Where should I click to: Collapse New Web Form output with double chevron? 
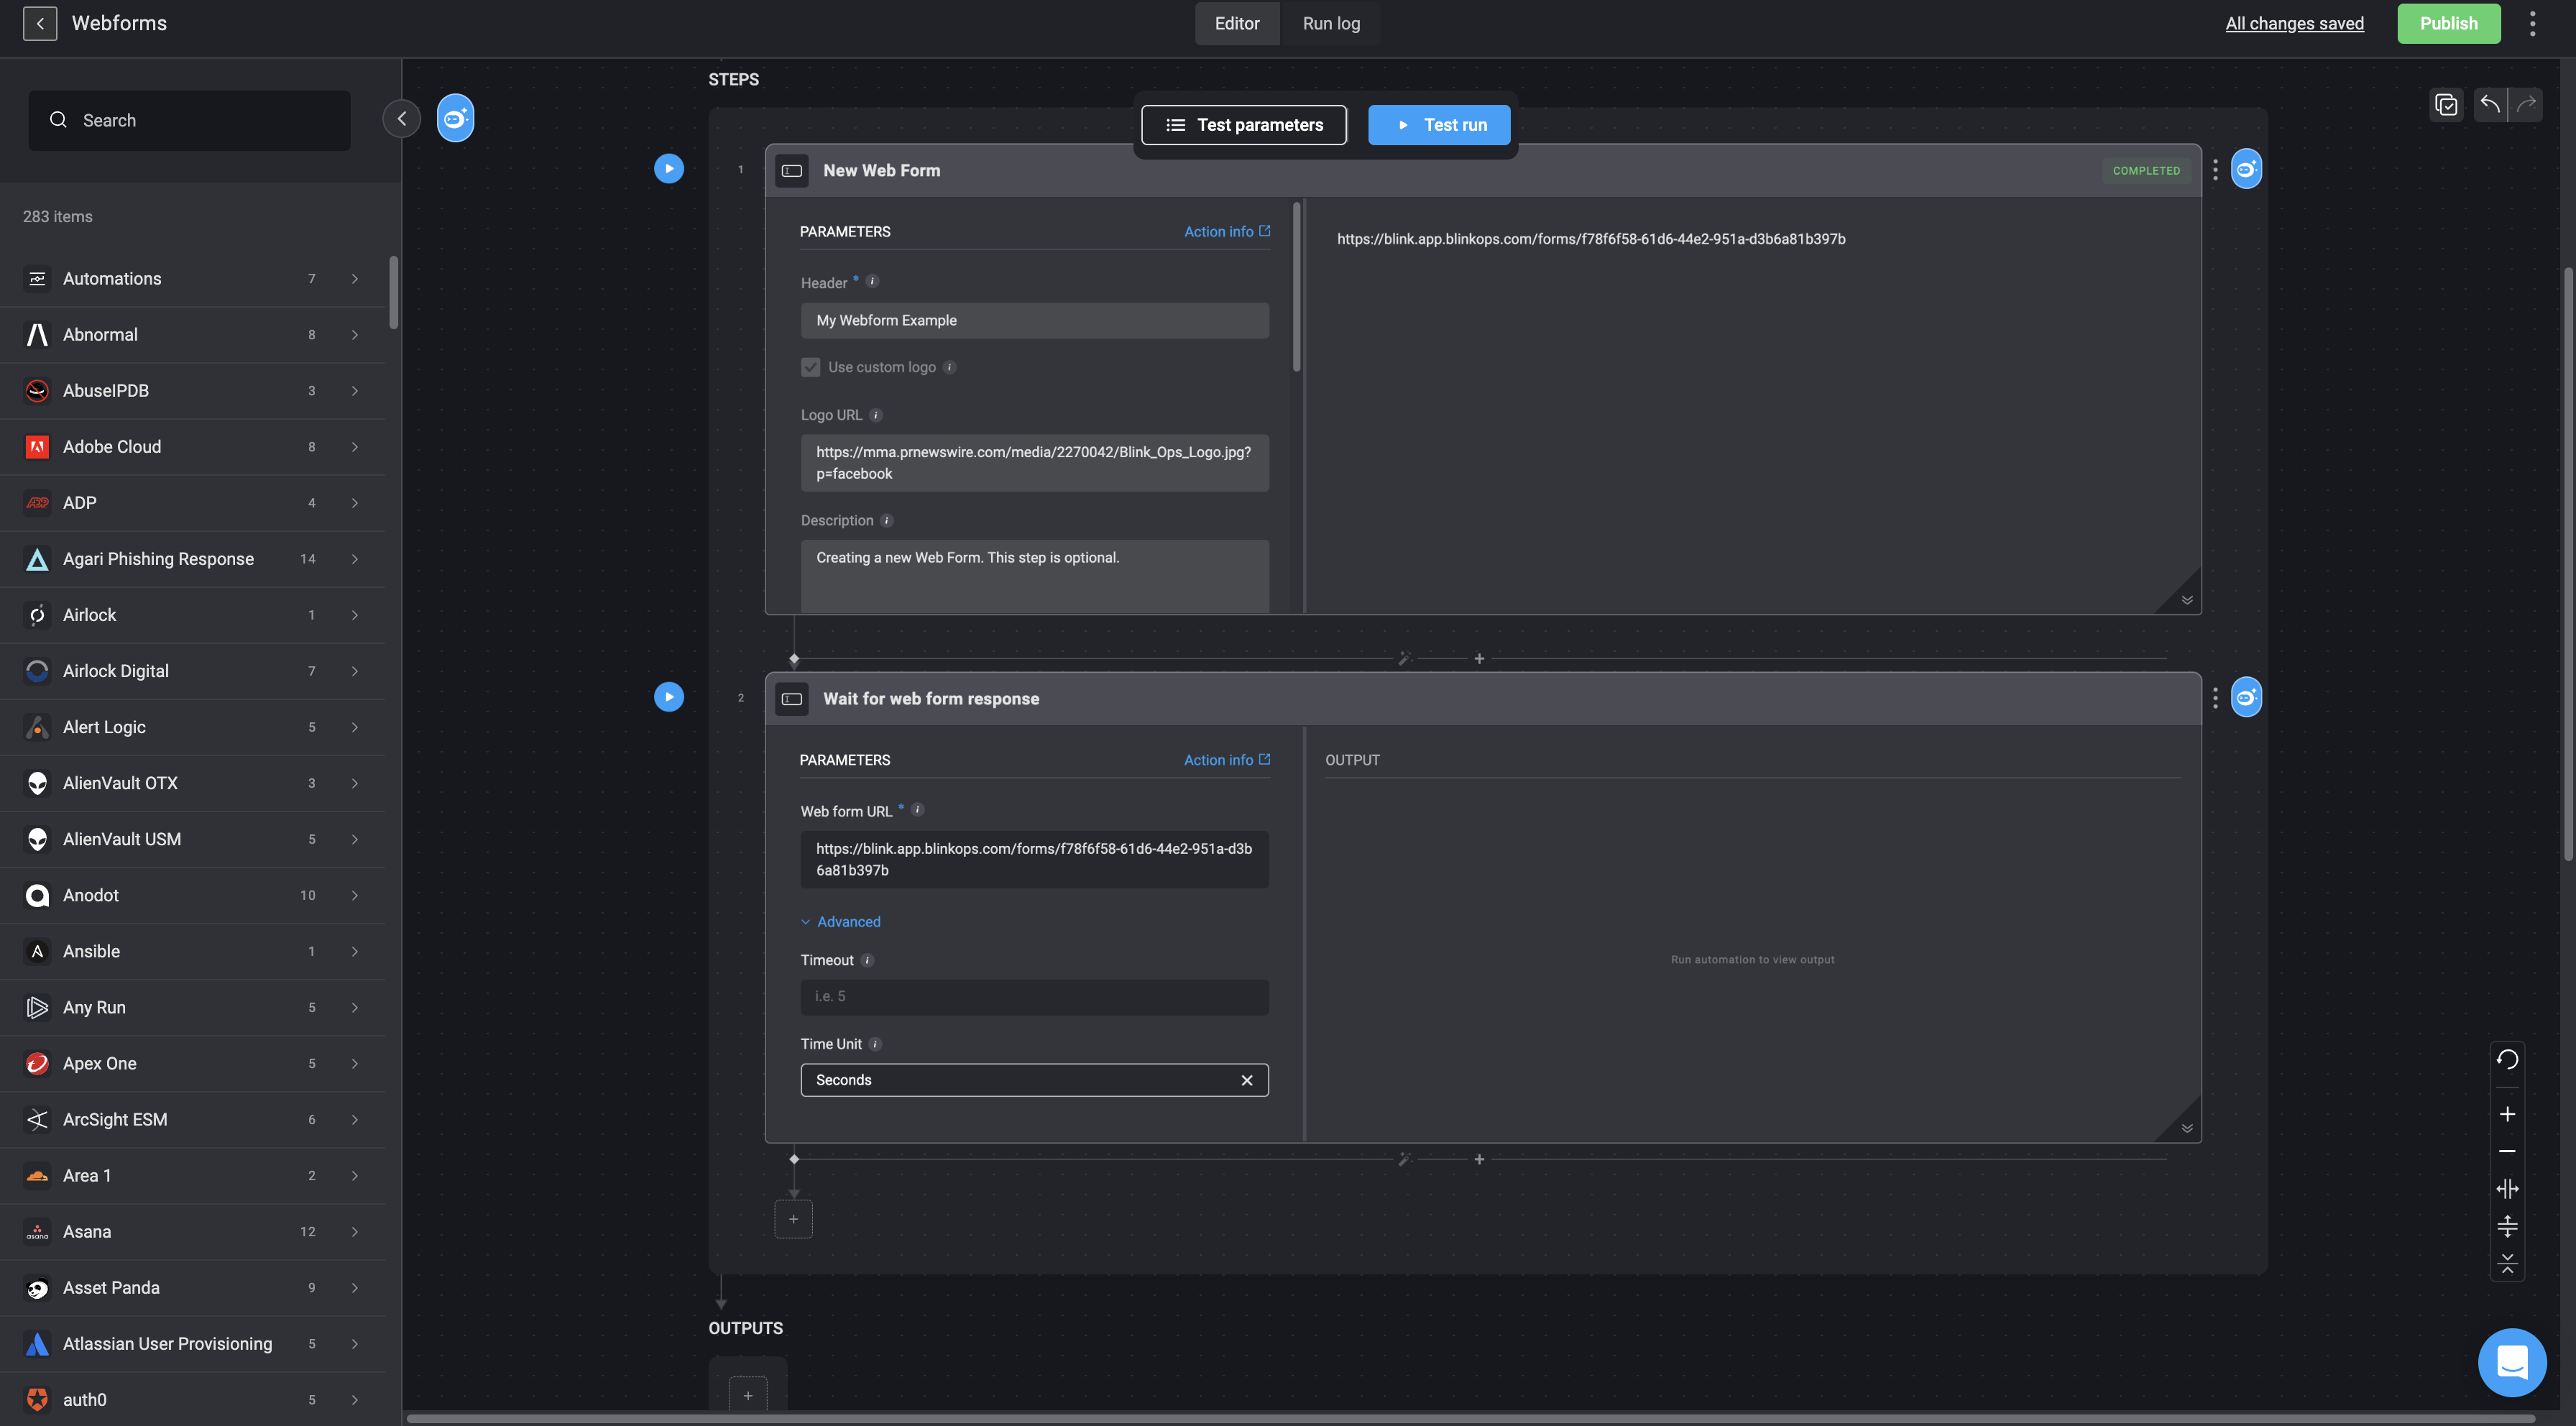[2187, 600]
